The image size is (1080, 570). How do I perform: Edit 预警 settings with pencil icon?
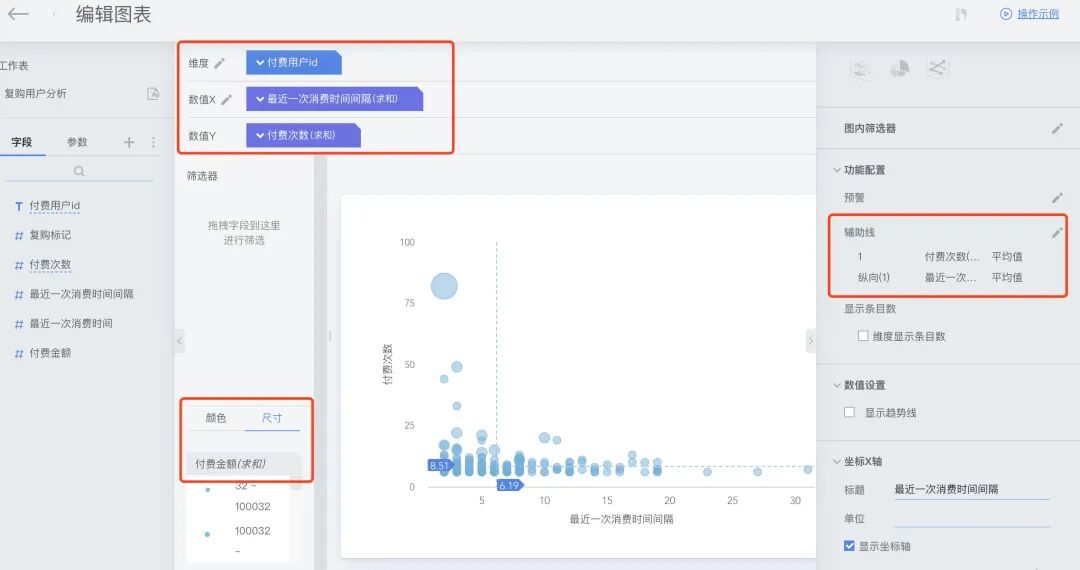[x=1057, y=198]
